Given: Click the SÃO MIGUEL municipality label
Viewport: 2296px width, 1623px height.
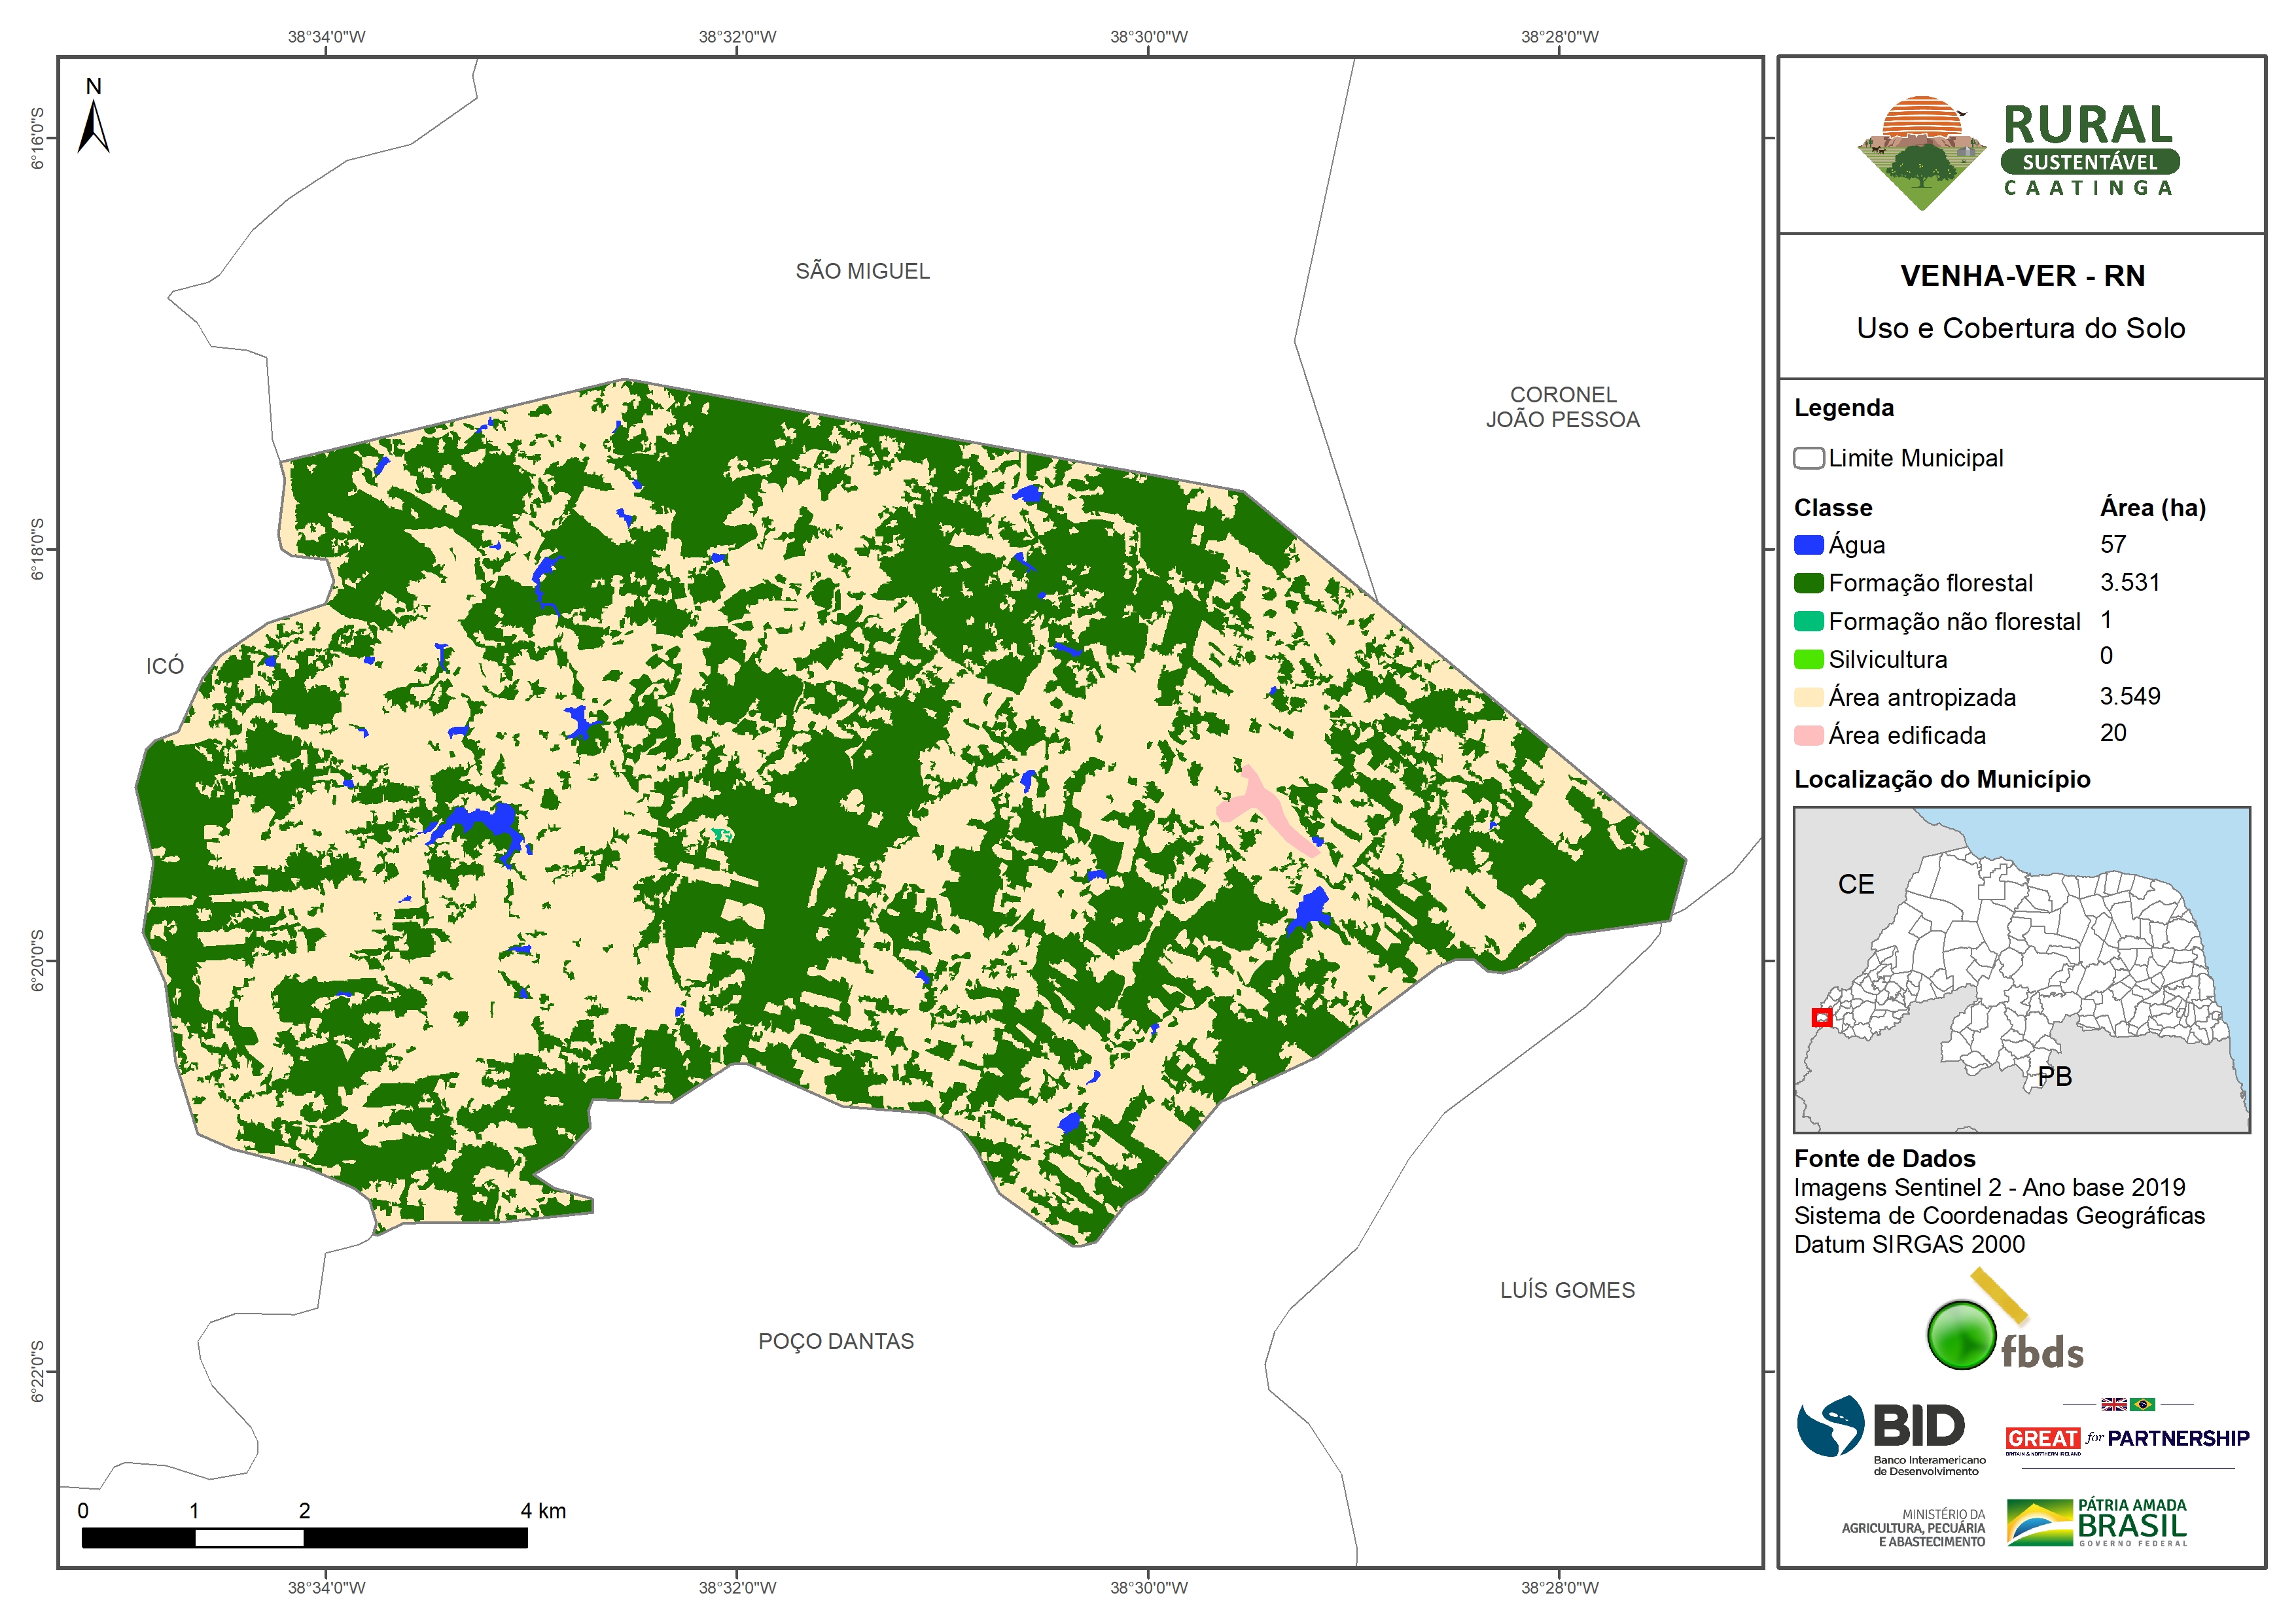Looking at the screenshot, I should pos(862,271).
